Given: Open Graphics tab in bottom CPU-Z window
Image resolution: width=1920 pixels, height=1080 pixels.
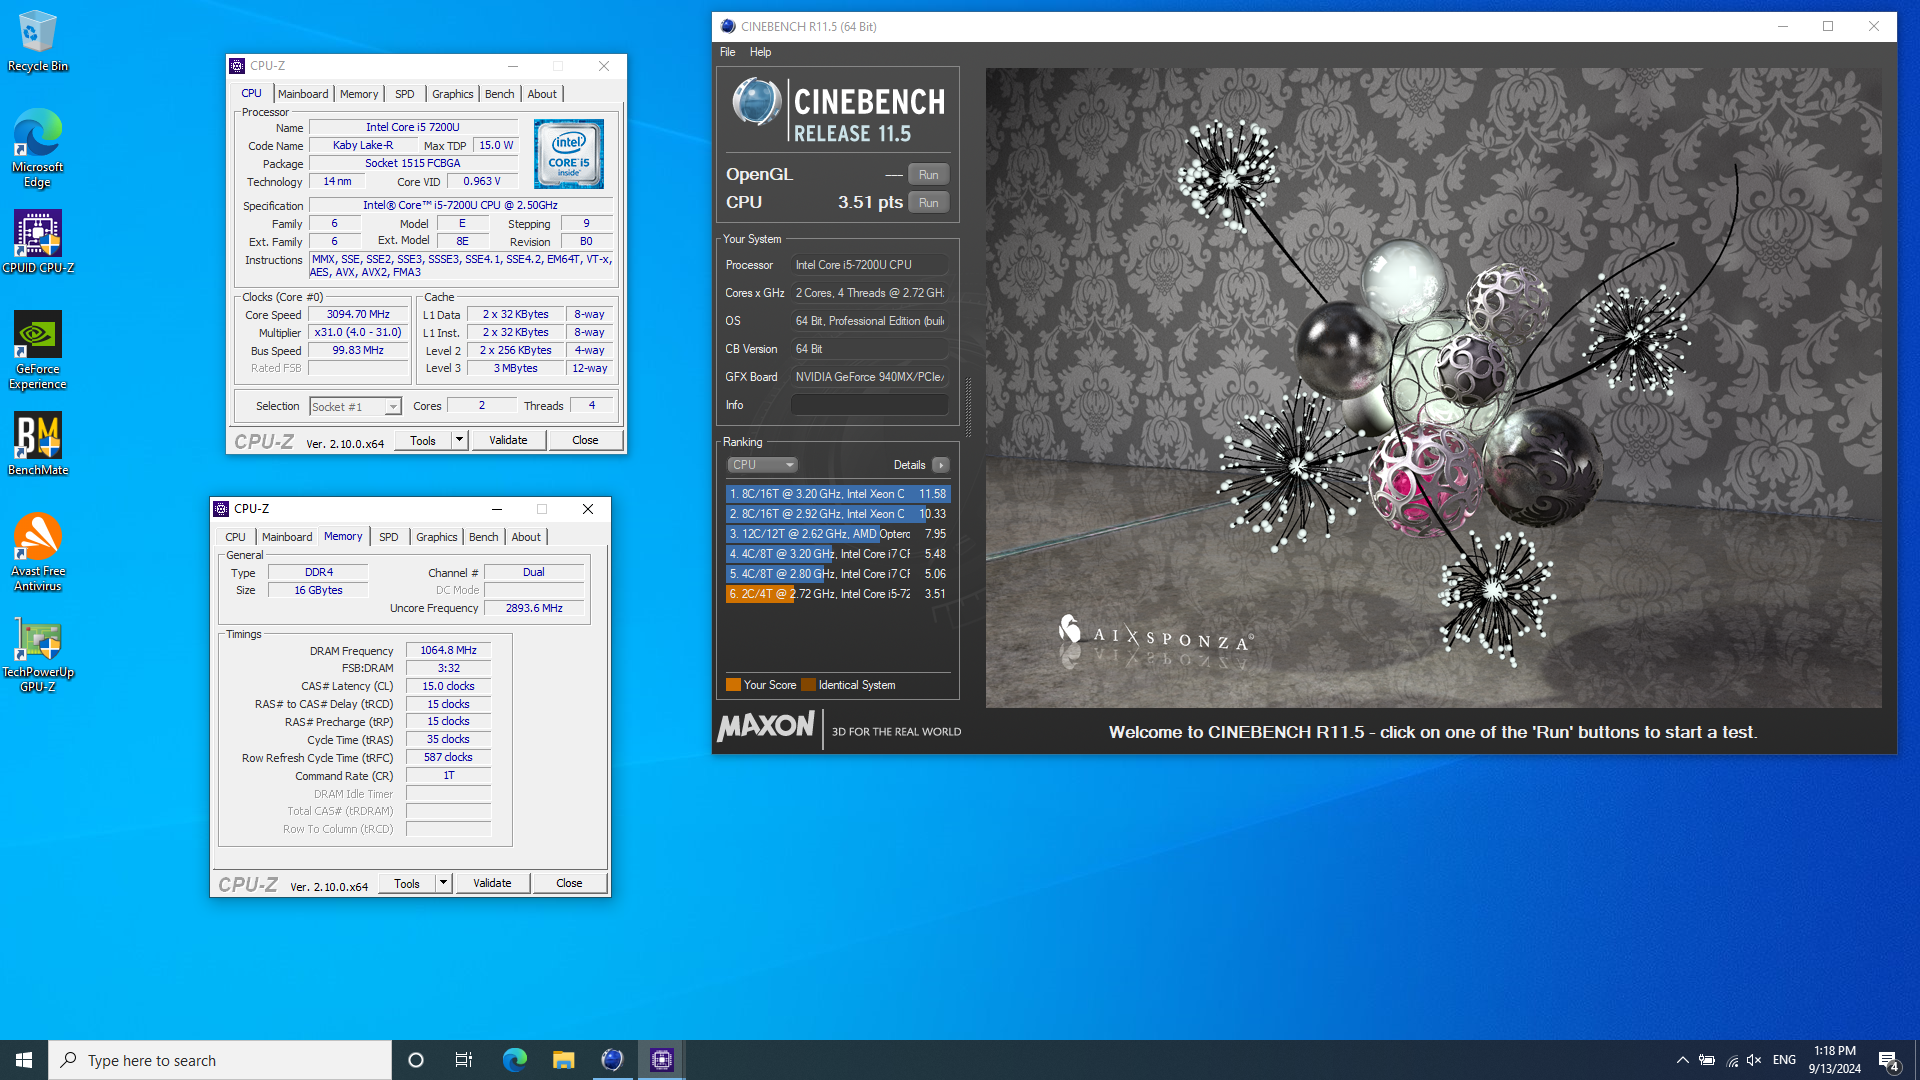Looking at the screenshot, I should 437,537.
